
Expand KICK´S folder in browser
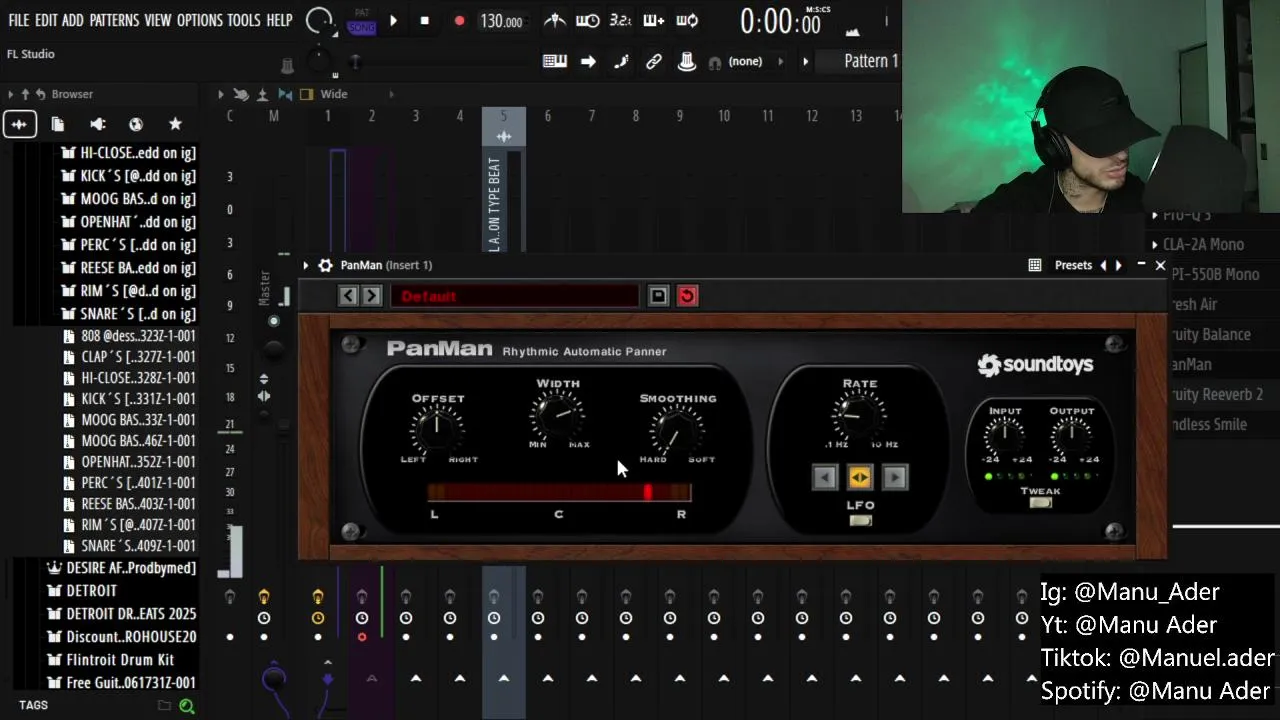(128, 176)
